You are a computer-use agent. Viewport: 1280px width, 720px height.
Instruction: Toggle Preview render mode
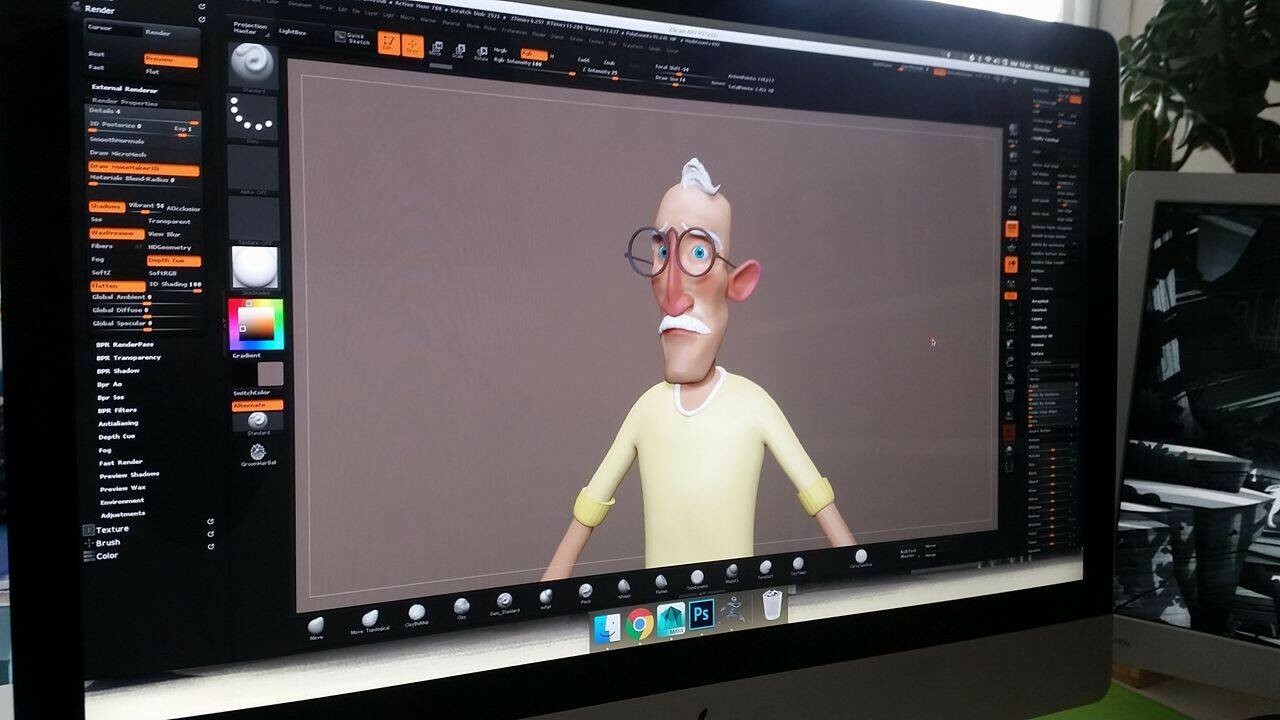[x=171, y=60]
